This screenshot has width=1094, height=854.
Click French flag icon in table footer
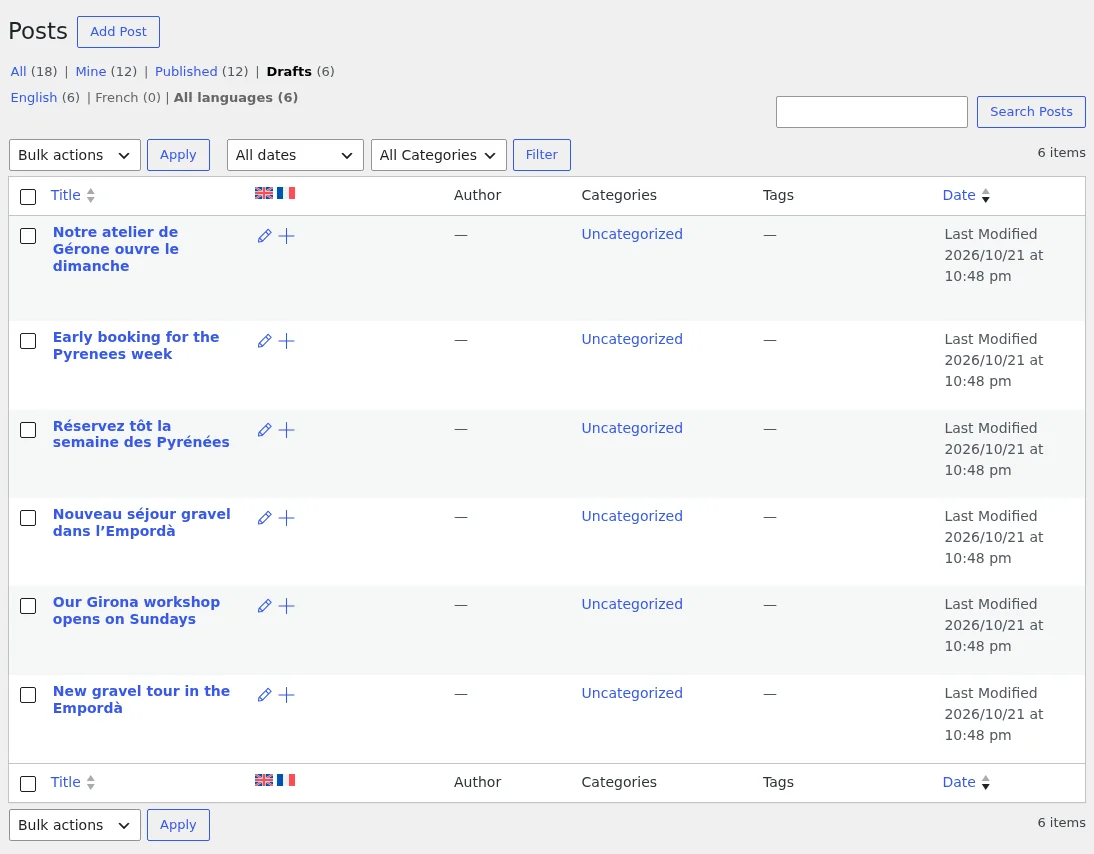tap(286, 780)
